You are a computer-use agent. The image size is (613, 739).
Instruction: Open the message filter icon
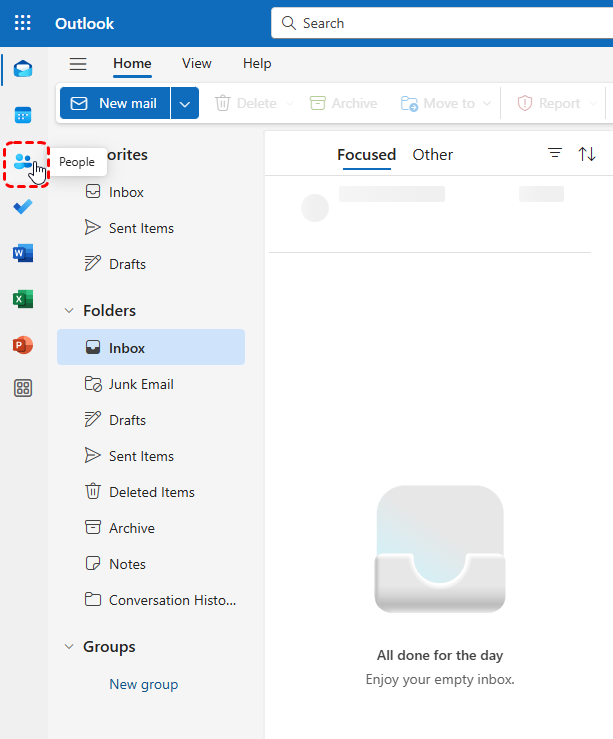[x=555, y=153]
